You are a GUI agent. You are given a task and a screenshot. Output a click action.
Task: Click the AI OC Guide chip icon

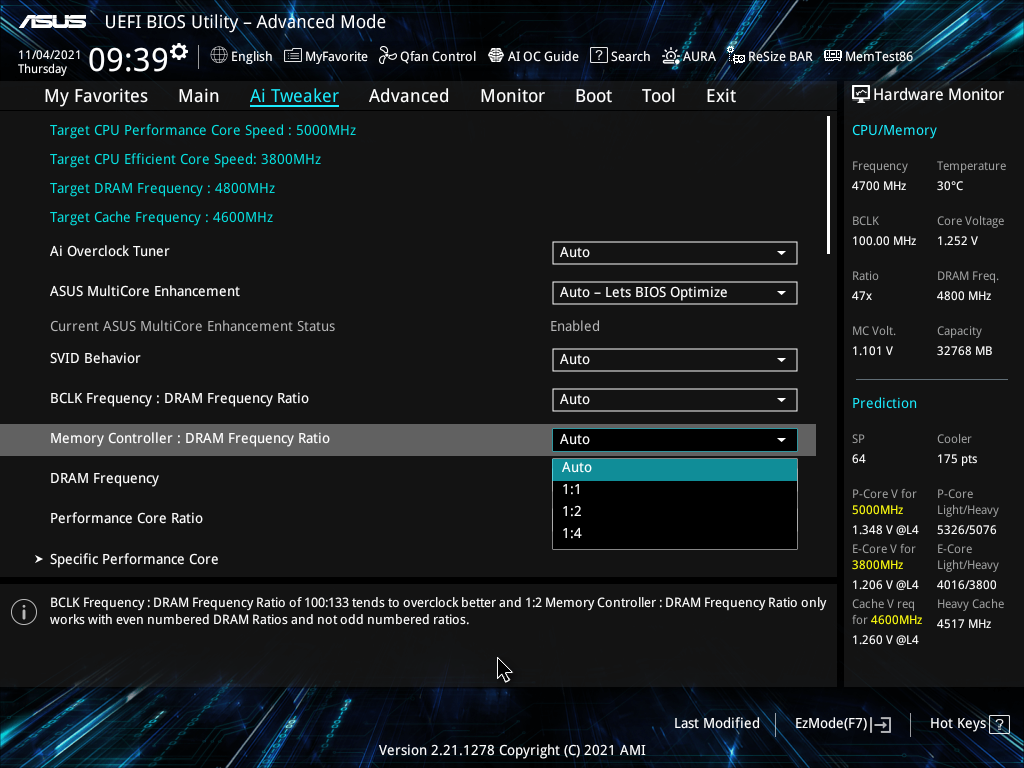pyautogui.click(x=496, y=56)
